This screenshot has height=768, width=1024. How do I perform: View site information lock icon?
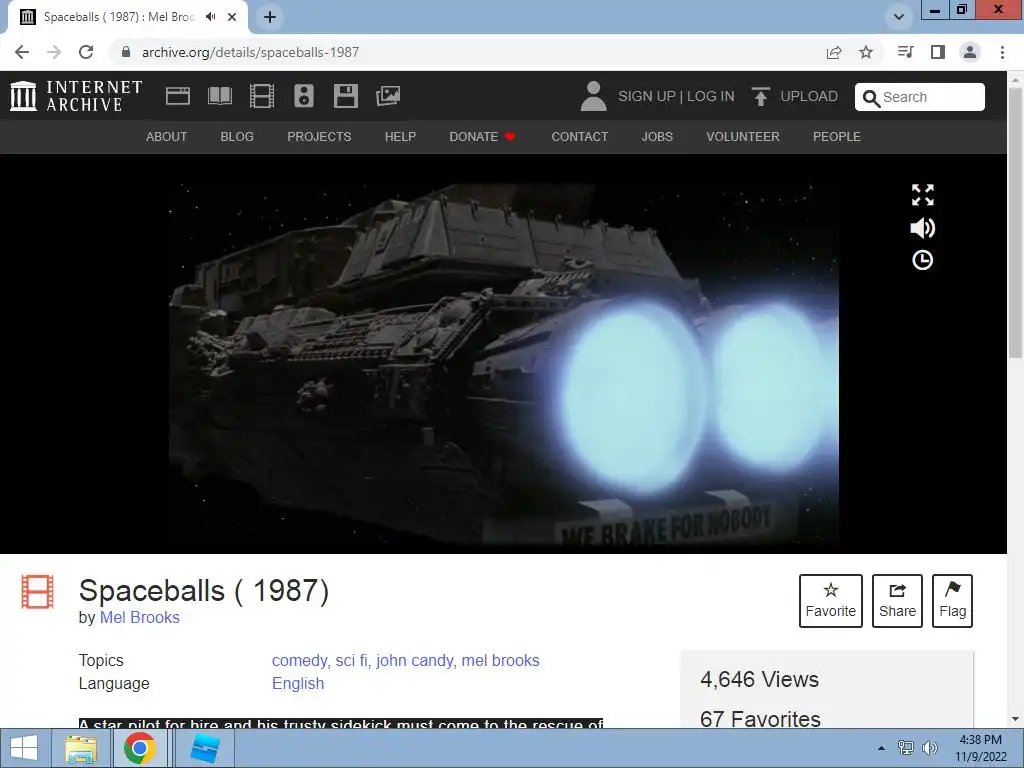click(126, 52)
